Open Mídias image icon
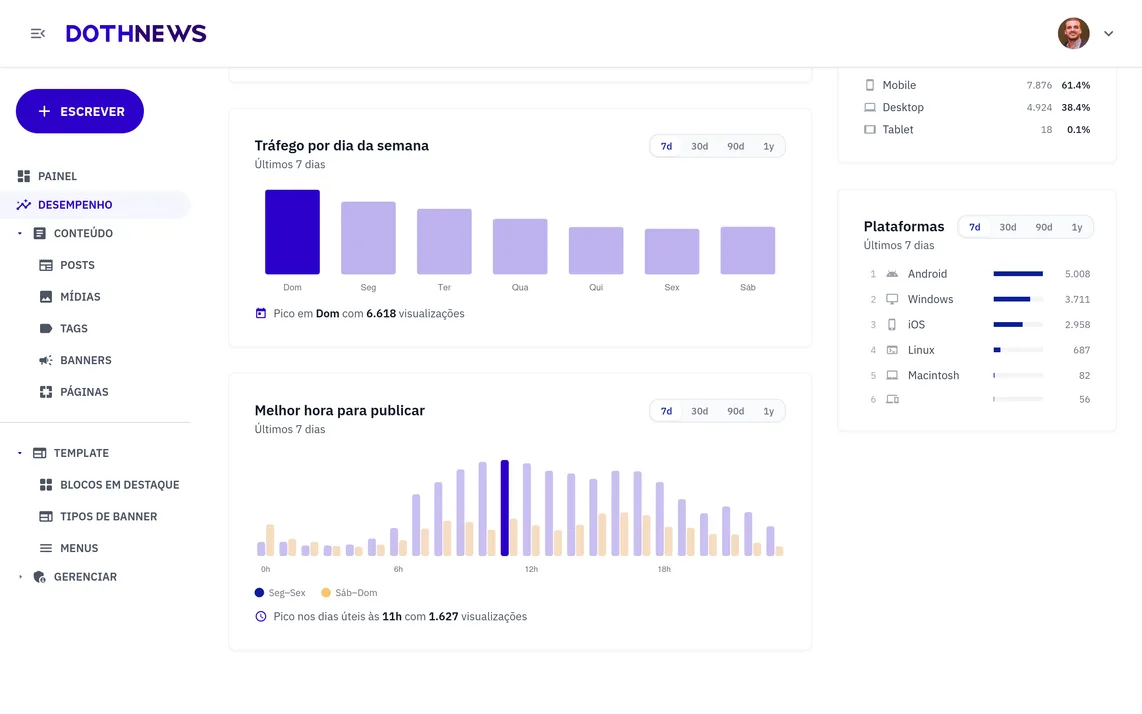Viewport: 1142px width, 714px height. click(x=46, y=297)
